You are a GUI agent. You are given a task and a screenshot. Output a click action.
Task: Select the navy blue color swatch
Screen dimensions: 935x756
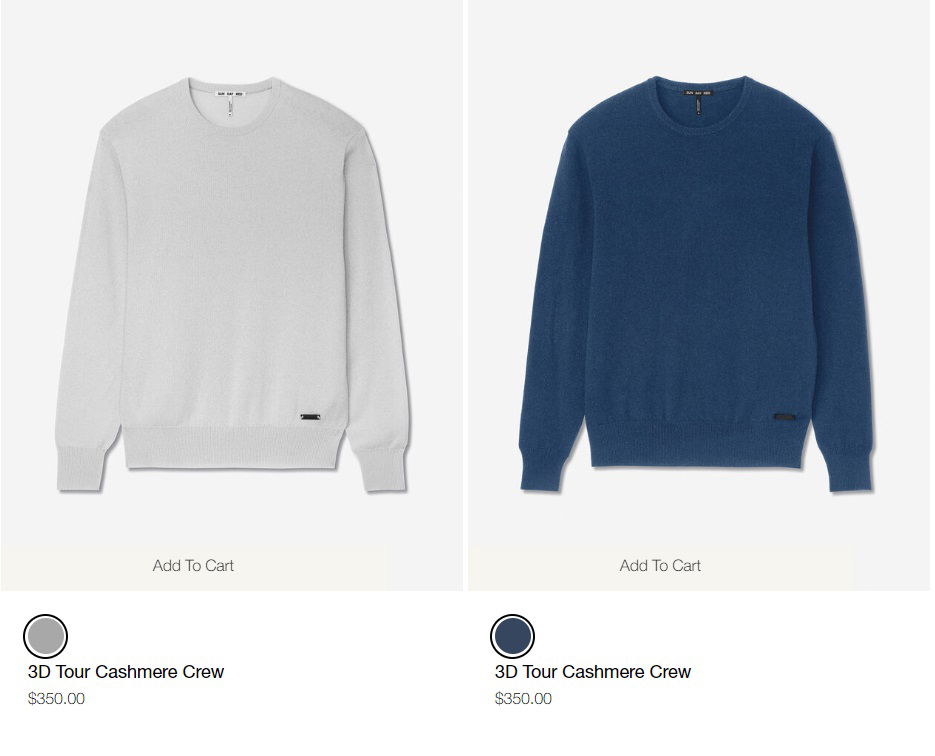click(x=512, y=636)
